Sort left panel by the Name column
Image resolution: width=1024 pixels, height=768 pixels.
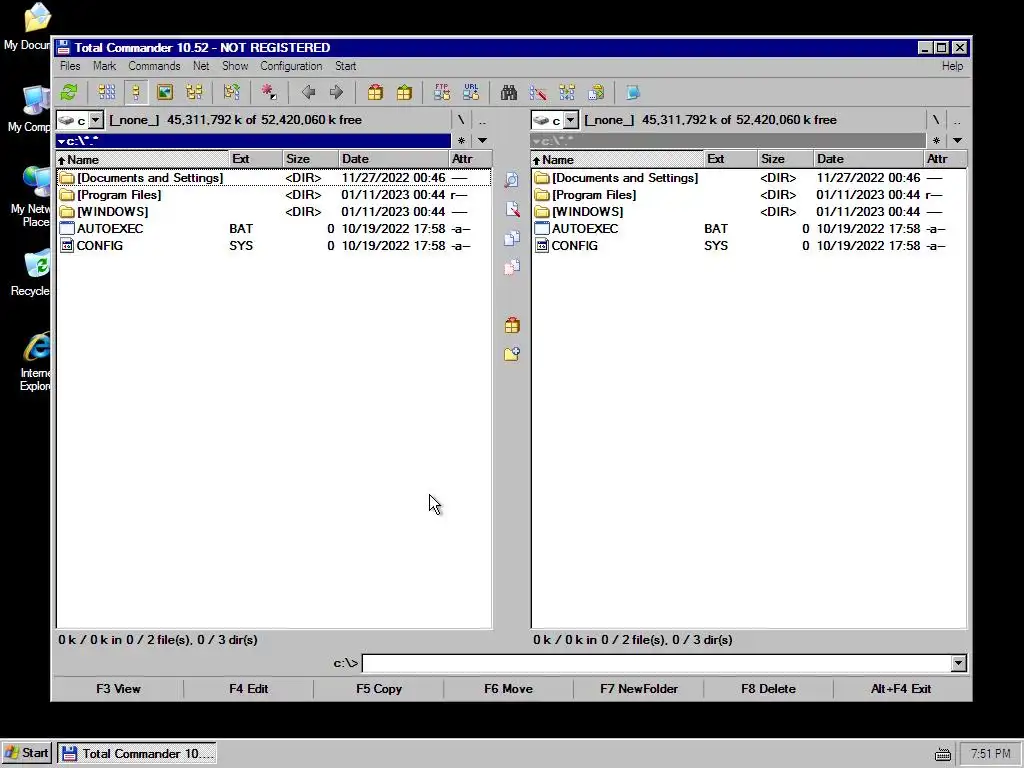click(142, 159)
